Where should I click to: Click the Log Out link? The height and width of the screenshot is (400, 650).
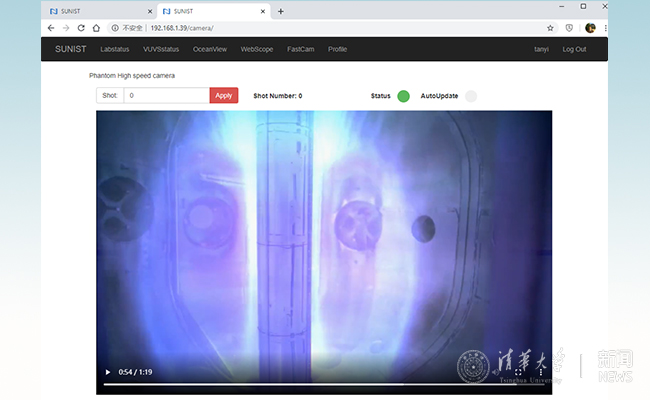pos(574,49)
